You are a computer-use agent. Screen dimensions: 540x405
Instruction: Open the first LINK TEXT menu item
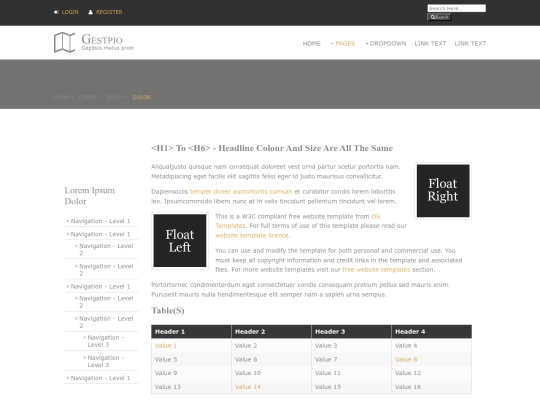pyautogui.click(x=430, y=43)
